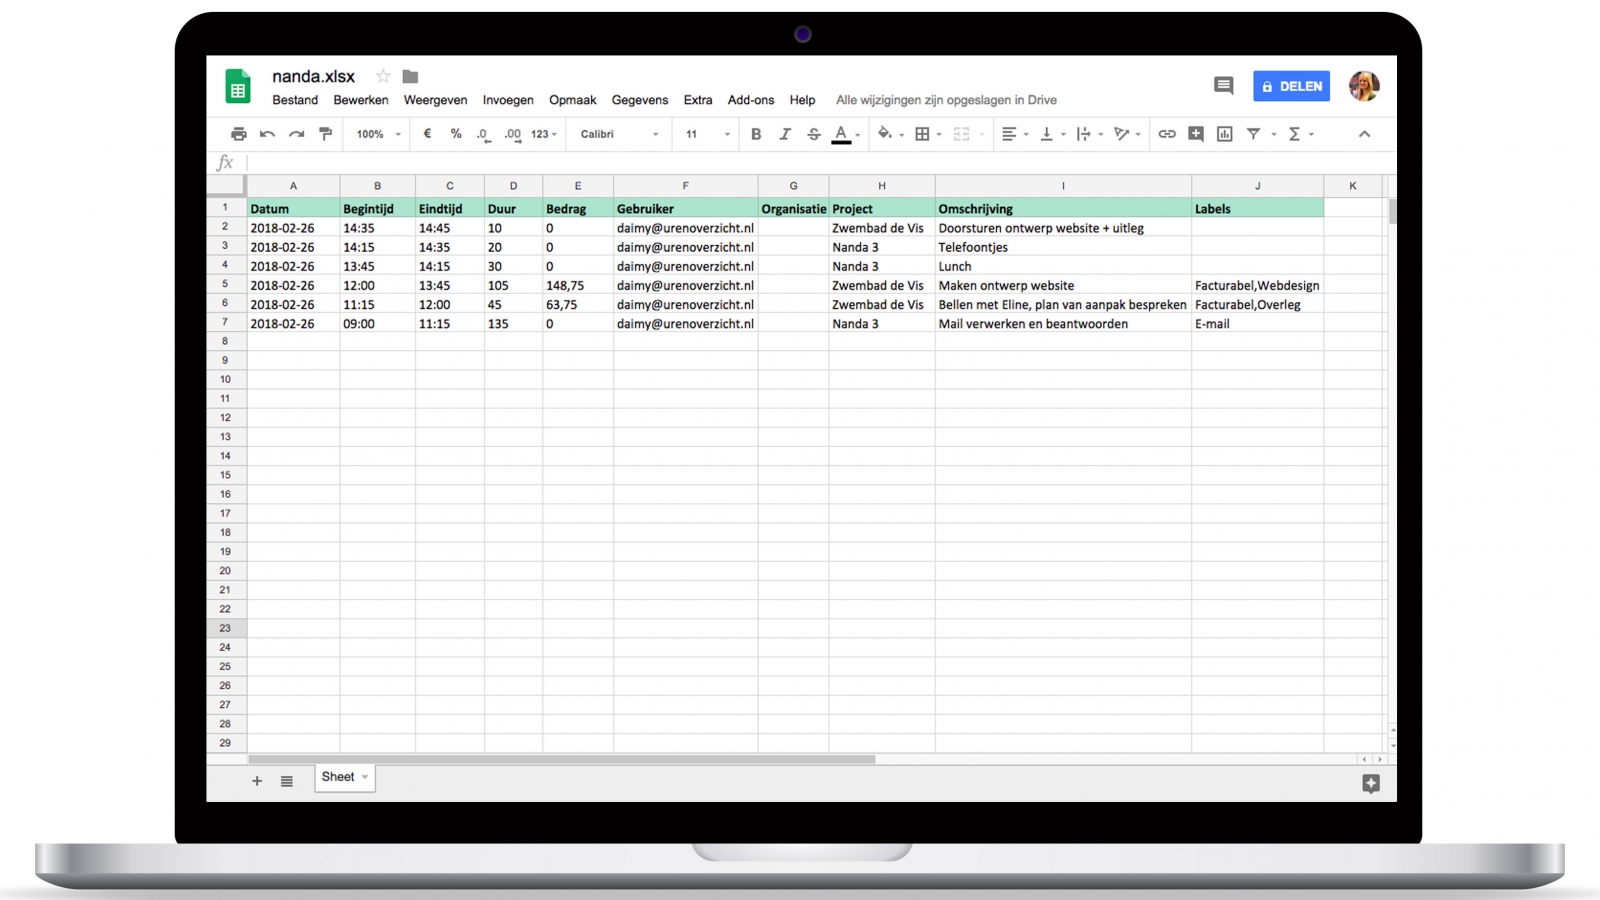This screenshot has height=900, width=1600.
Task: Click the Google Sheets home logo
Action: [238, 87]
